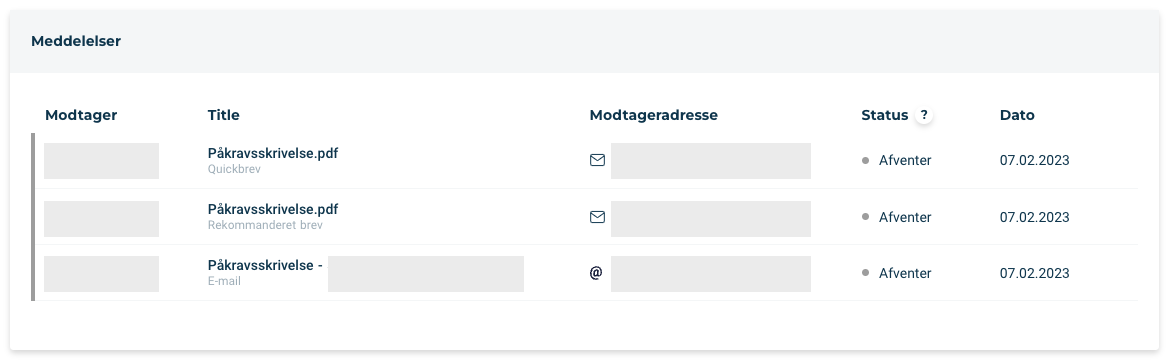Click the Afventer status in the Quickbrev row
The height and width of the screenshot is (362, 1169).
point(905,160)
